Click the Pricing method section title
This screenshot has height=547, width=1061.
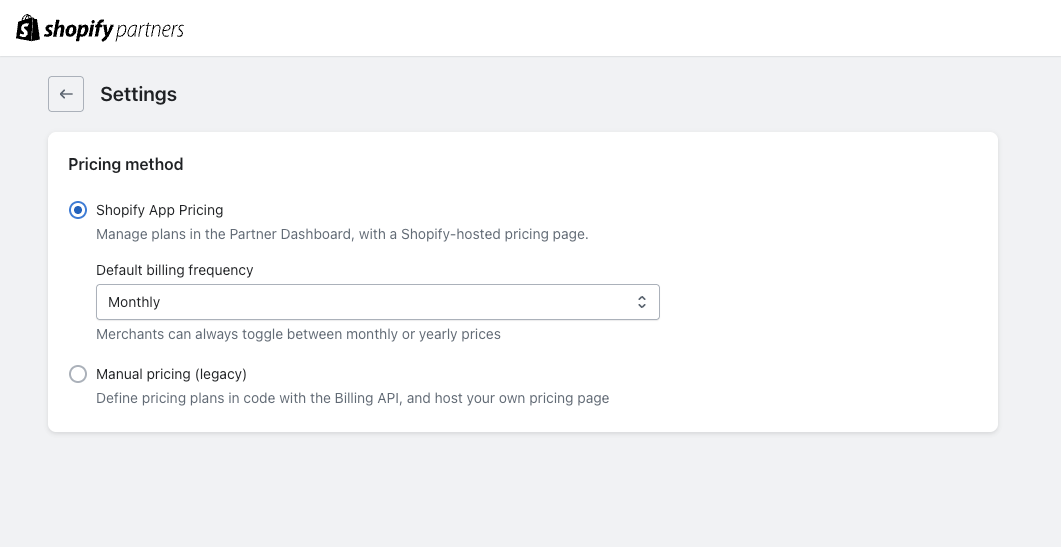tap(126, 165)
